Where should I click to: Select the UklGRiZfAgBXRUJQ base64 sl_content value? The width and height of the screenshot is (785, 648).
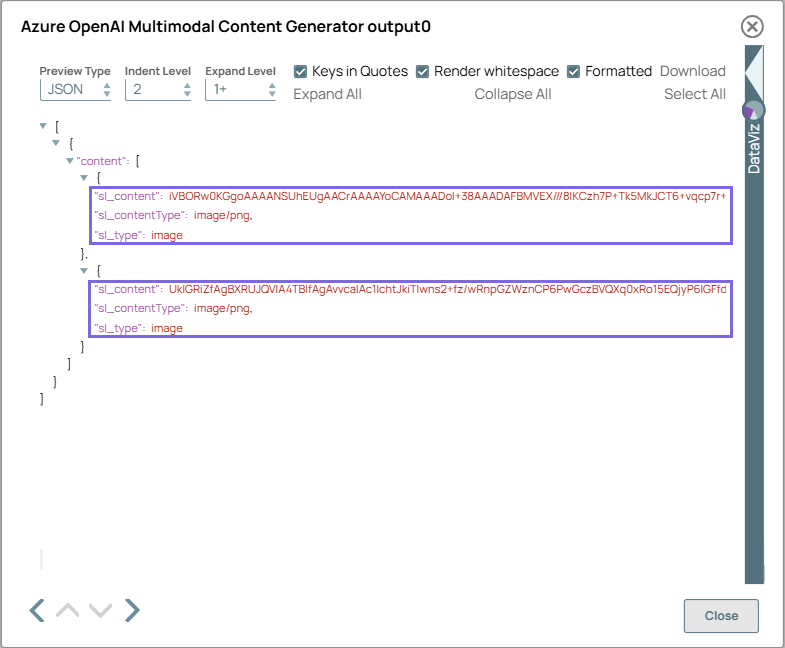[447, 289]
